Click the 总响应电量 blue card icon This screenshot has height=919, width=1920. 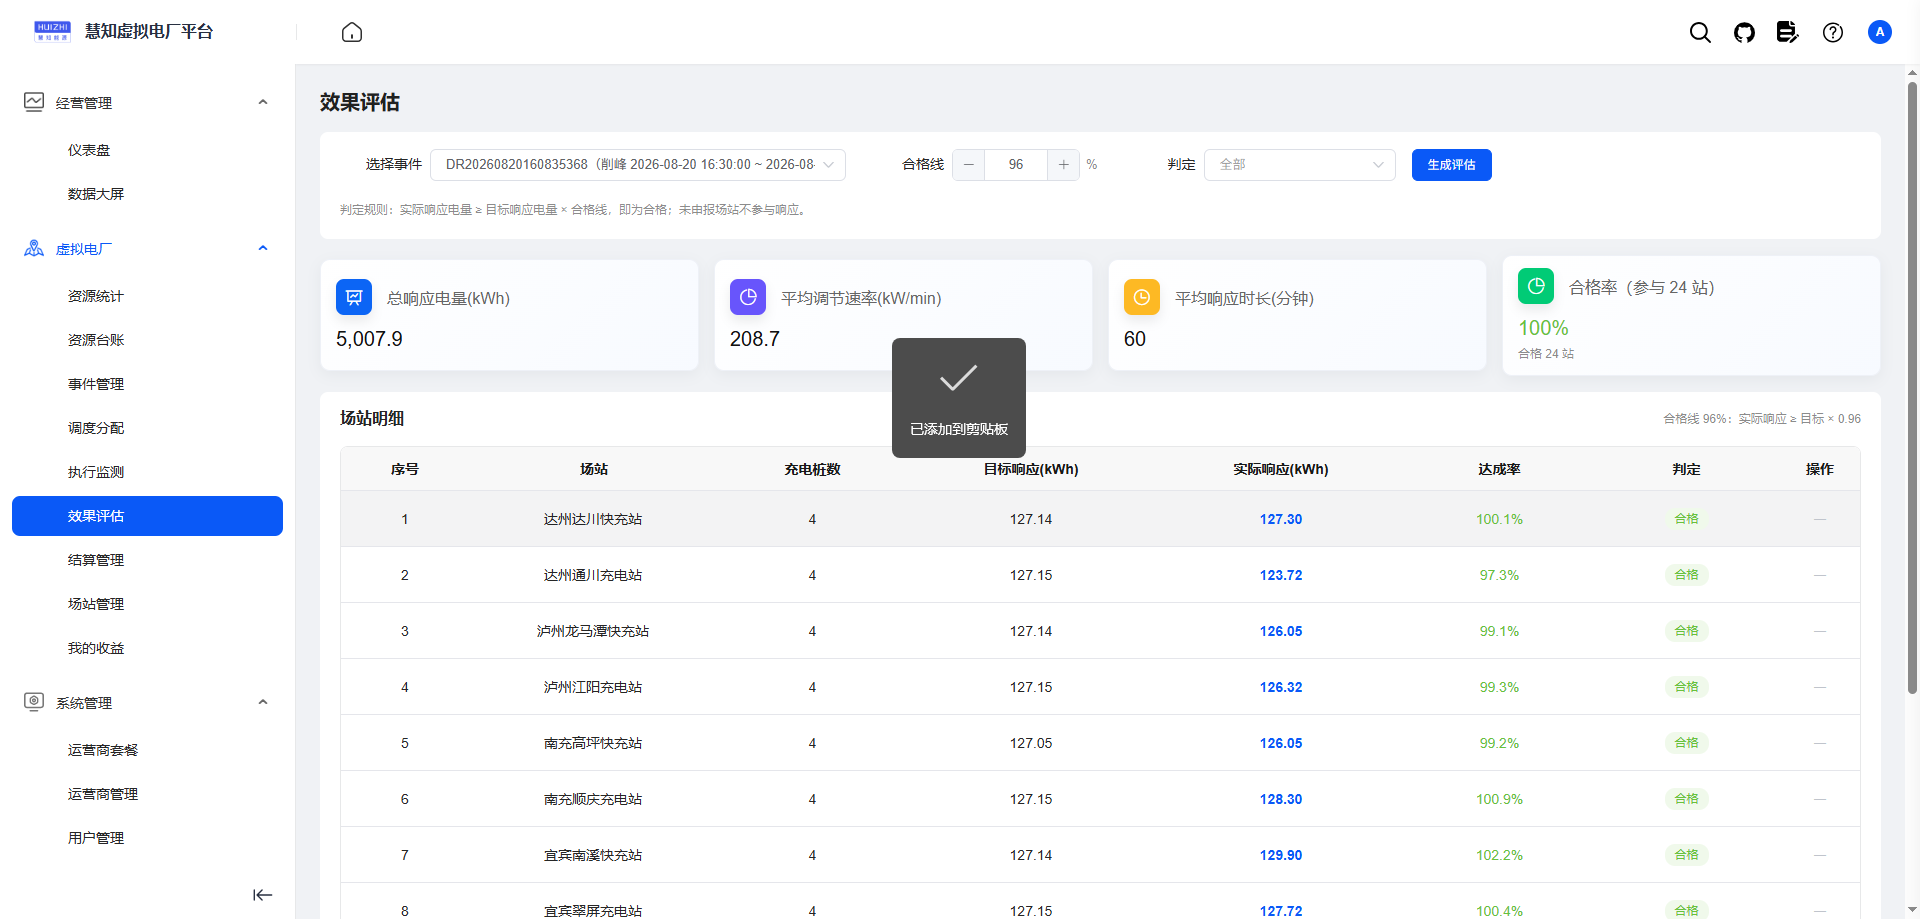(354, 297)
